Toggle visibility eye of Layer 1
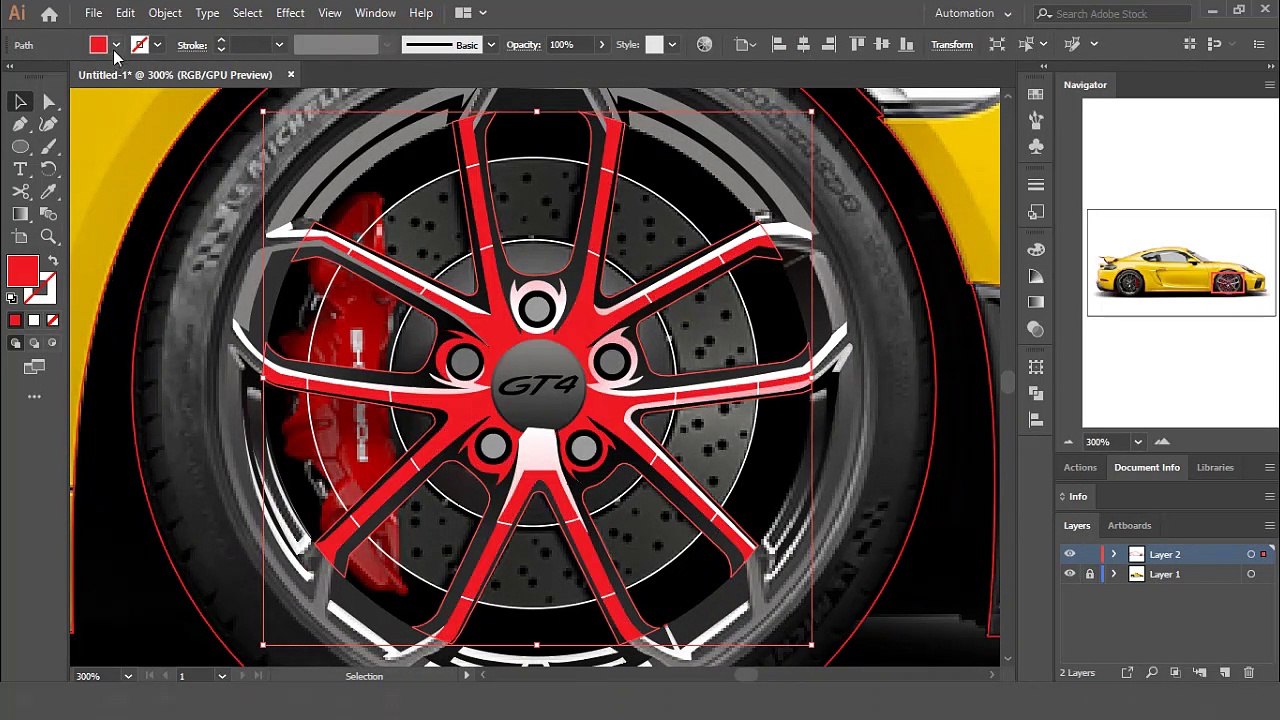1280x720 pixels. click(1070, 574)
